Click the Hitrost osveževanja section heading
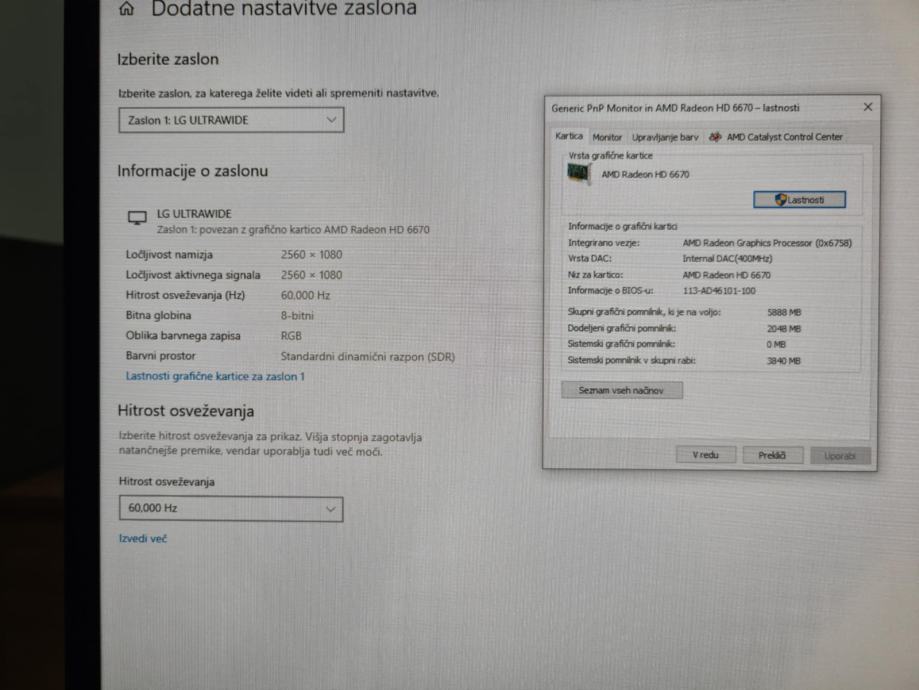This screenshot has width=919, height=690. click(x=186, y=410)
